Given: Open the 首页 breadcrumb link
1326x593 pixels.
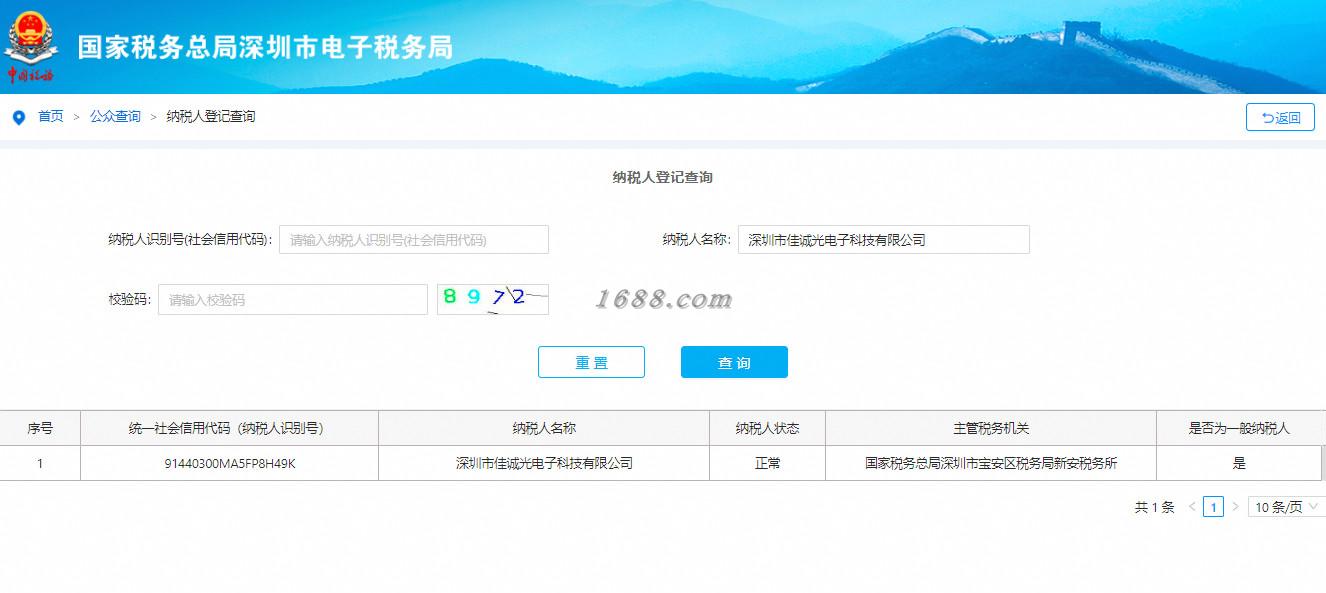Looking at the screenshot, I should pos(51,117).
